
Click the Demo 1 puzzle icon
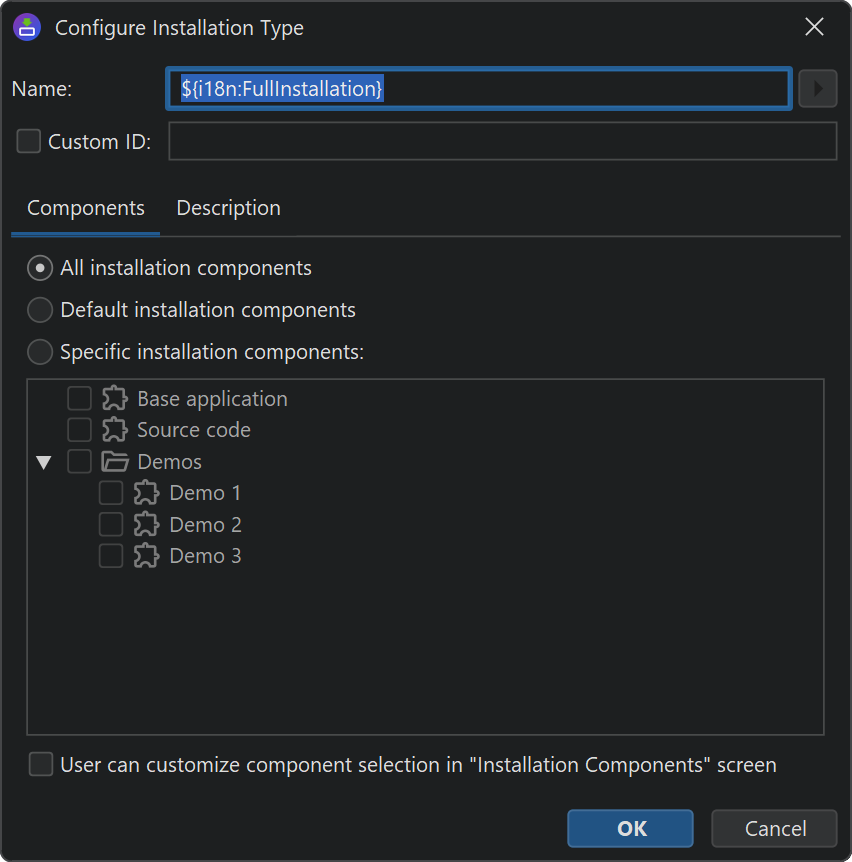[147, 493]
